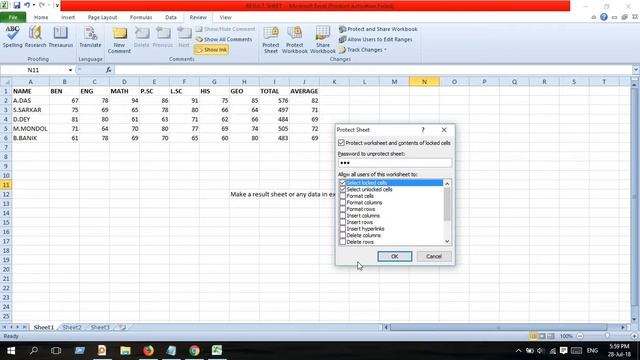Open Chrome from the taskbar

194,351
